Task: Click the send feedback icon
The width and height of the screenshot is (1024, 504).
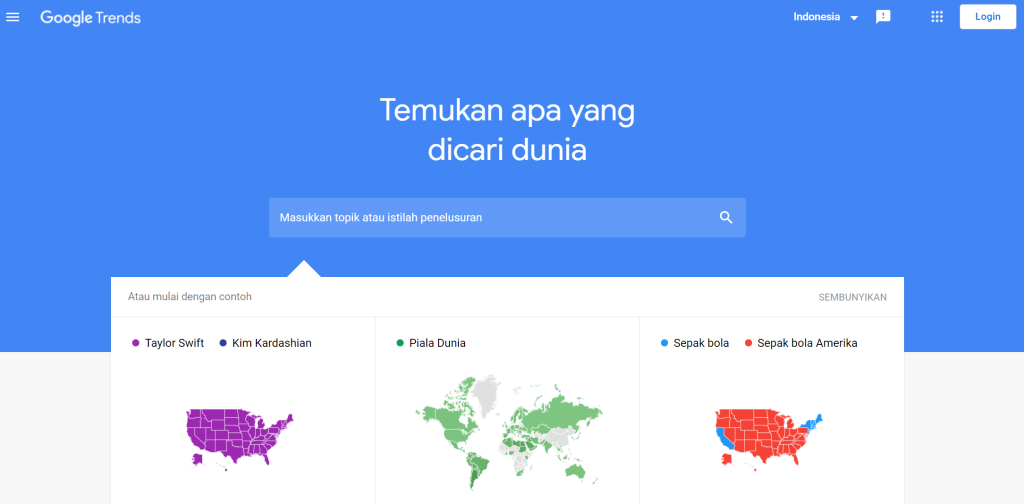Action: 883,18
